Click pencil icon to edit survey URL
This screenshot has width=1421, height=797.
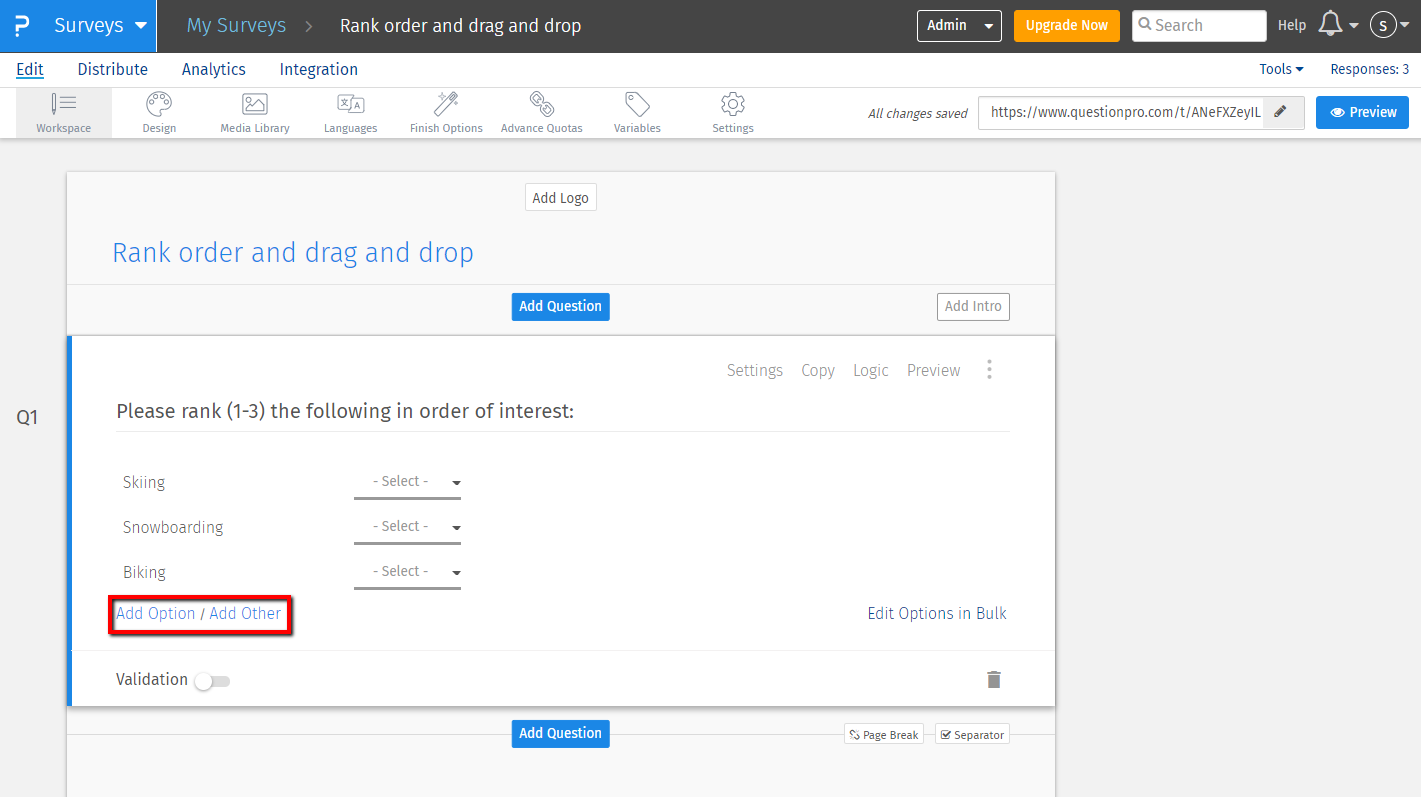(x=1280, y=112)
